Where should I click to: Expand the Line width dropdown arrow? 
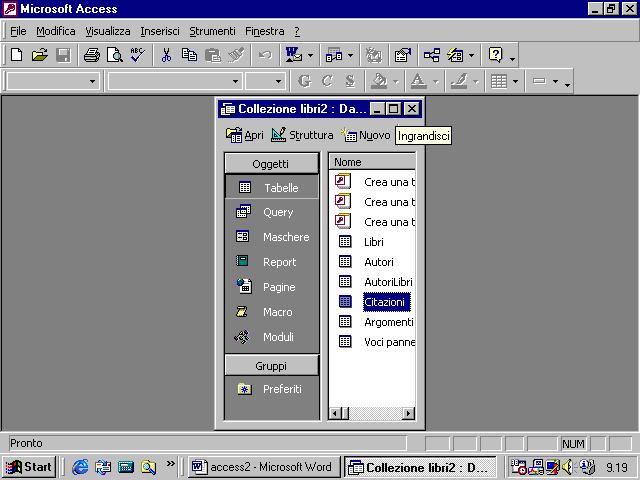(556, 81)
